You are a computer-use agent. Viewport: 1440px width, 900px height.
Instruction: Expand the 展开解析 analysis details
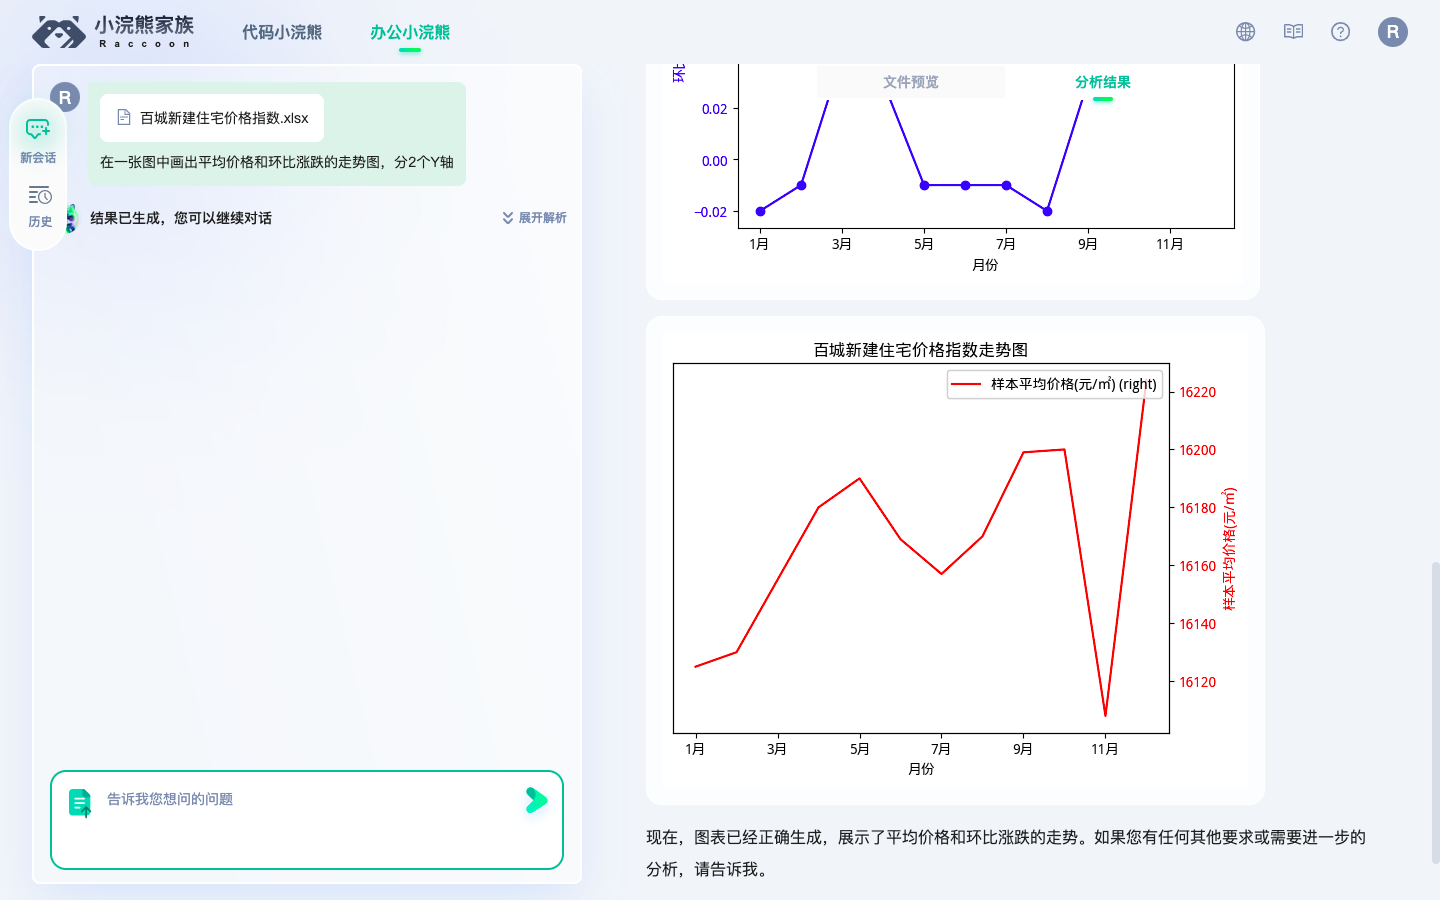[533, 217]
